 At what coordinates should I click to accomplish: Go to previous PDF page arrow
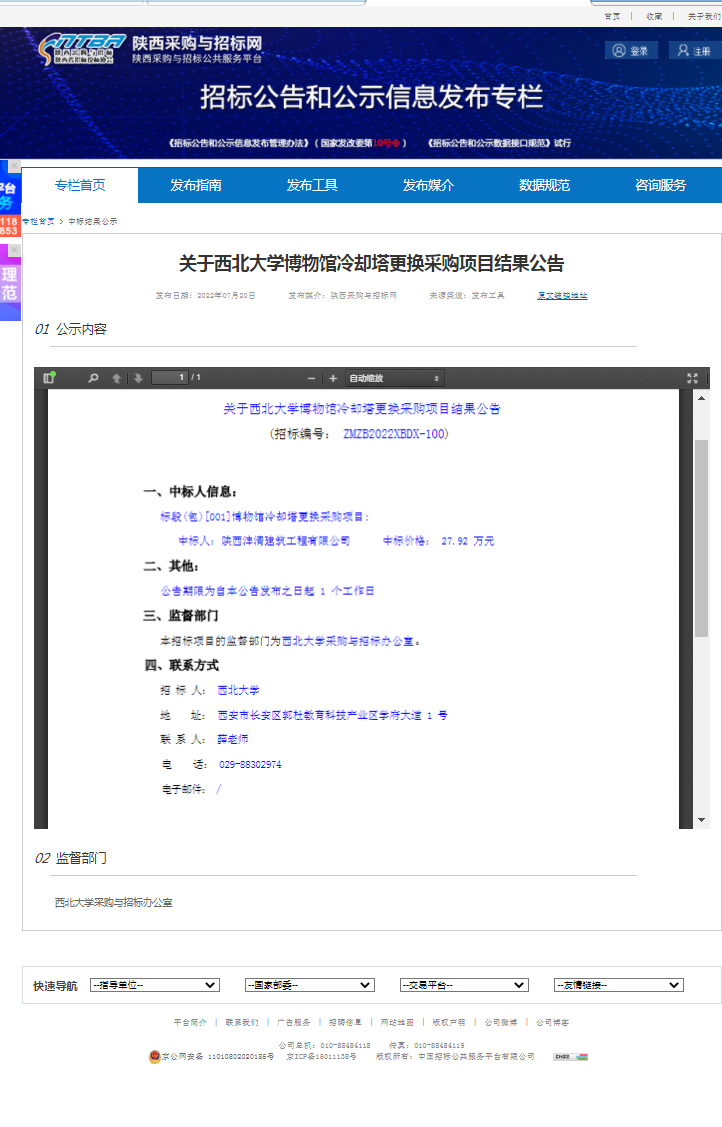(x=117, y=378)
